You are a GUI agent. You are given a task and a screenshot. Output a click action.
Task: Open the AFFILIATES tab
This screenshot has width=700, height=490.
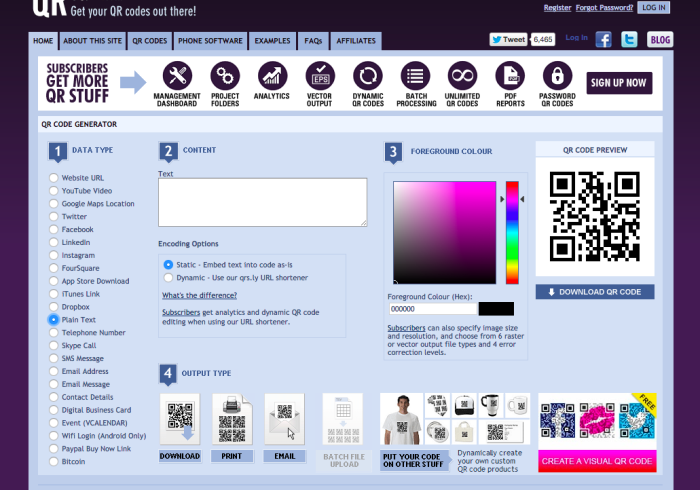pos(356,41)
